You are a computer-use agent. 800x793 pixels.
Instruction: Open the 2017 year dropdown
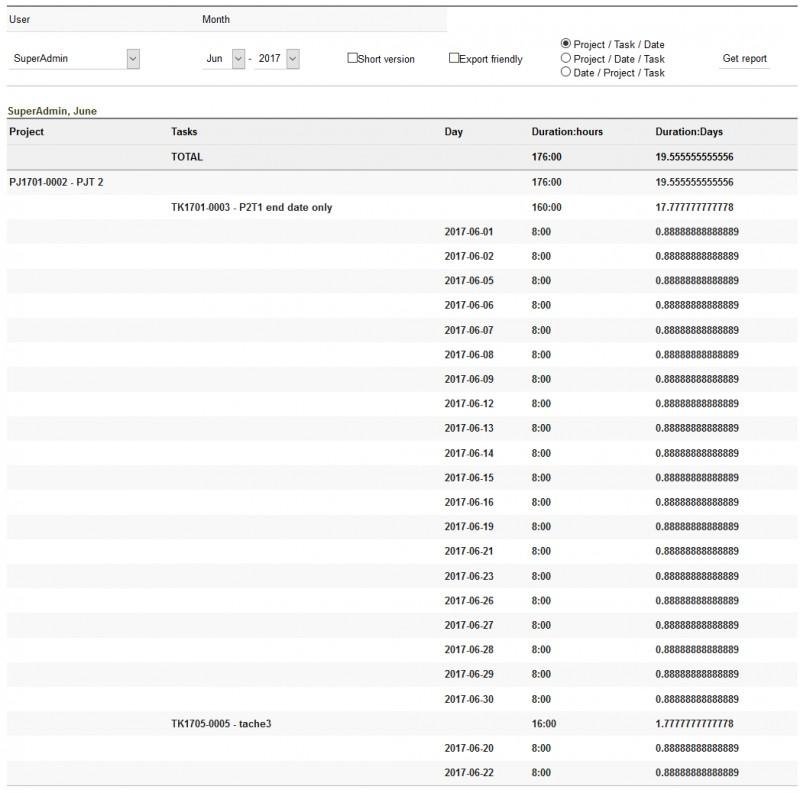275,57
